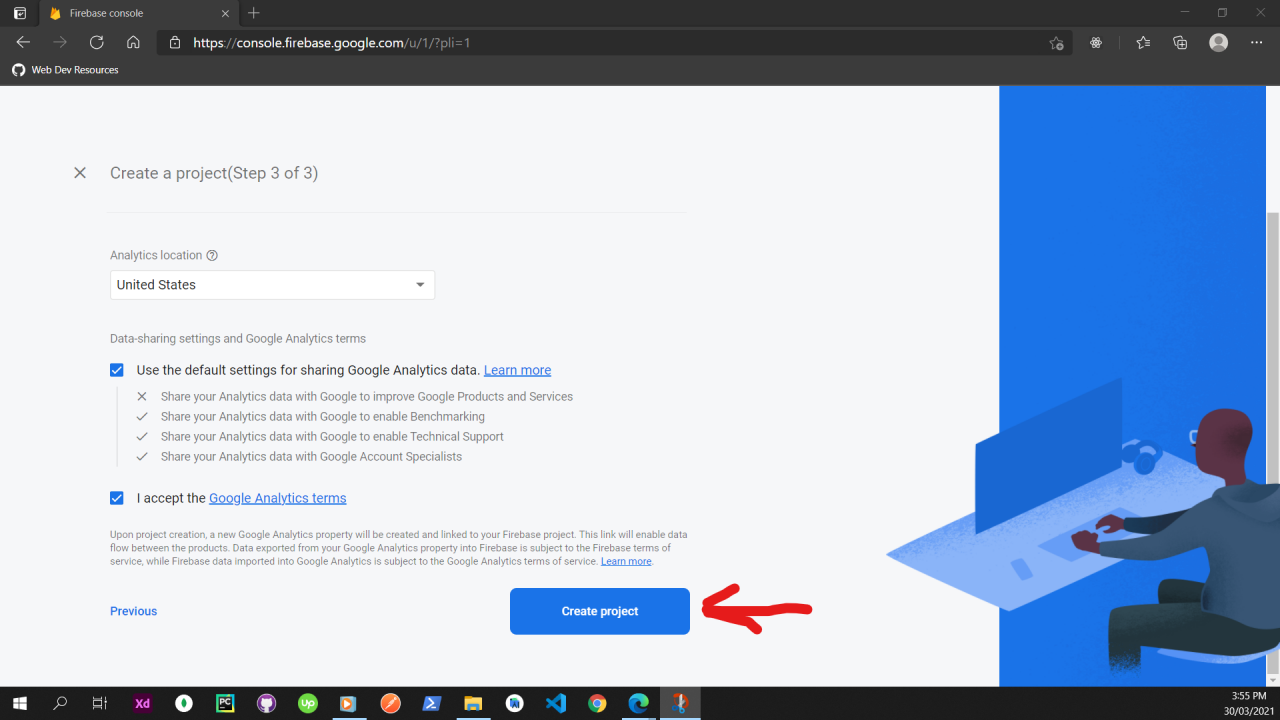The width and height of the screenshot is (1280, 720).
Task: Open the Edge Settings and more menu
Action: tap(1257, 43)
